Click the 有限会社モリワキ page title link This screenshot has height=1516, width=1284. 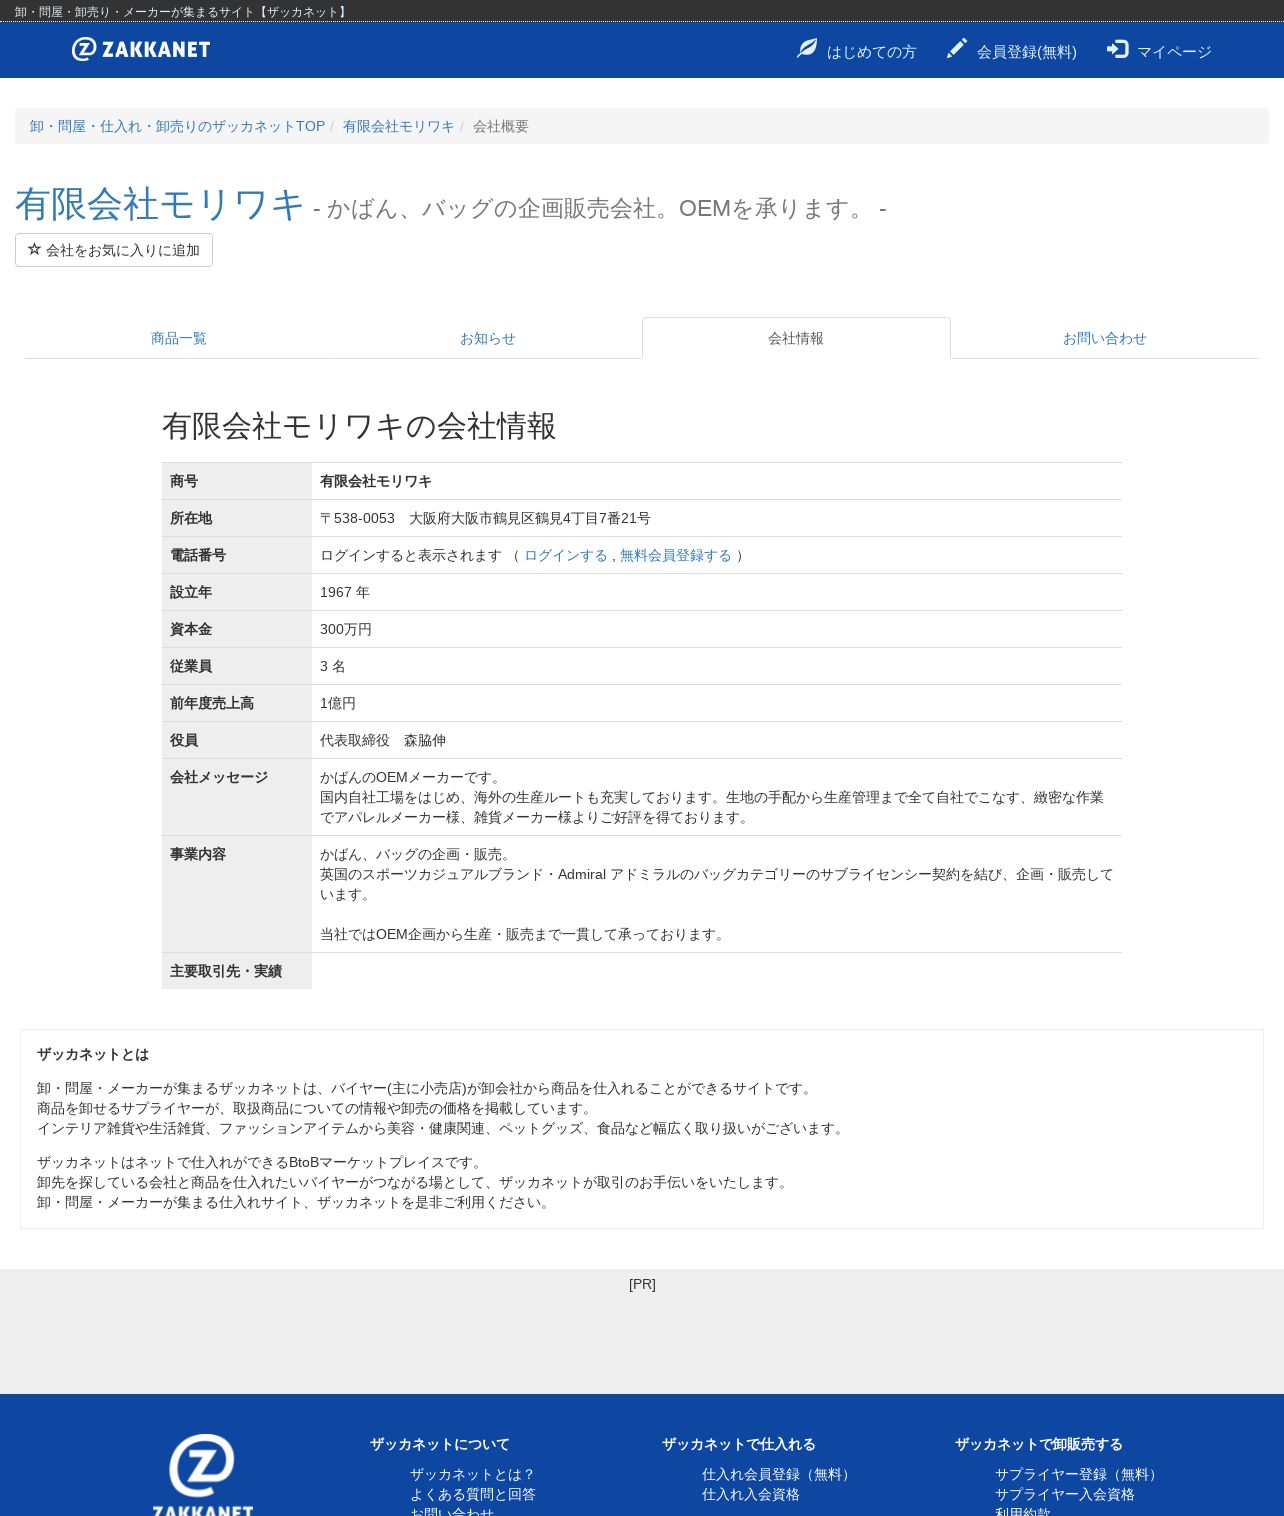click(x=159, y=204)
